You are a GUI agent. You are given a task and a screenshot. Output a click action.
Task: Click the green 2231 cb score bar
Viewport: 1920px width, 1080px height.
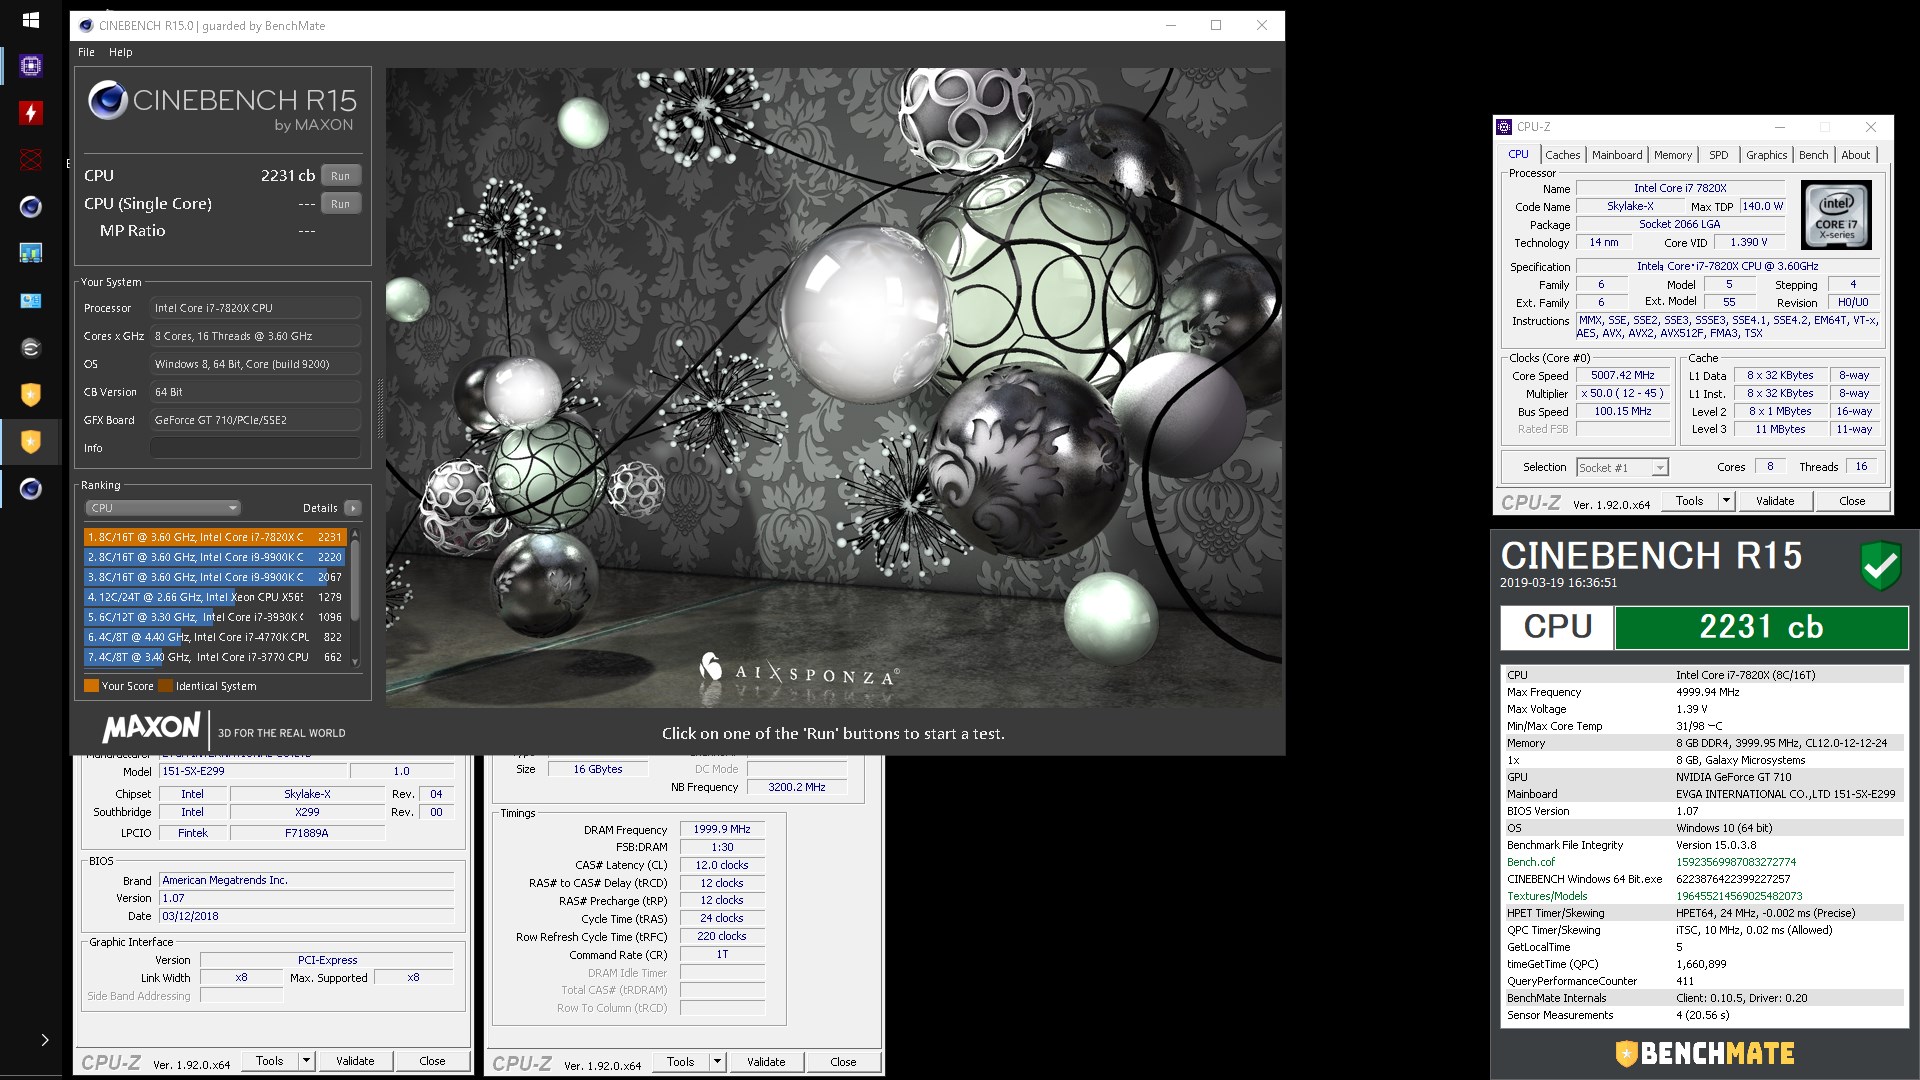tap(1761, 628)
